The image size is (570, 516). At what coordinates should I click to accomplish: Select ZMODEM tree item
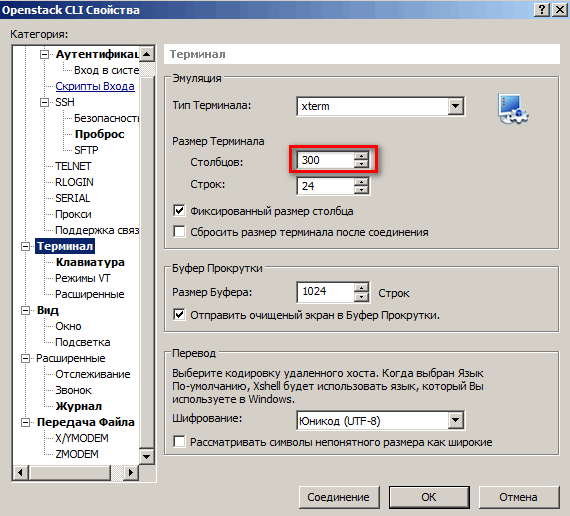[x=77, y=454]
